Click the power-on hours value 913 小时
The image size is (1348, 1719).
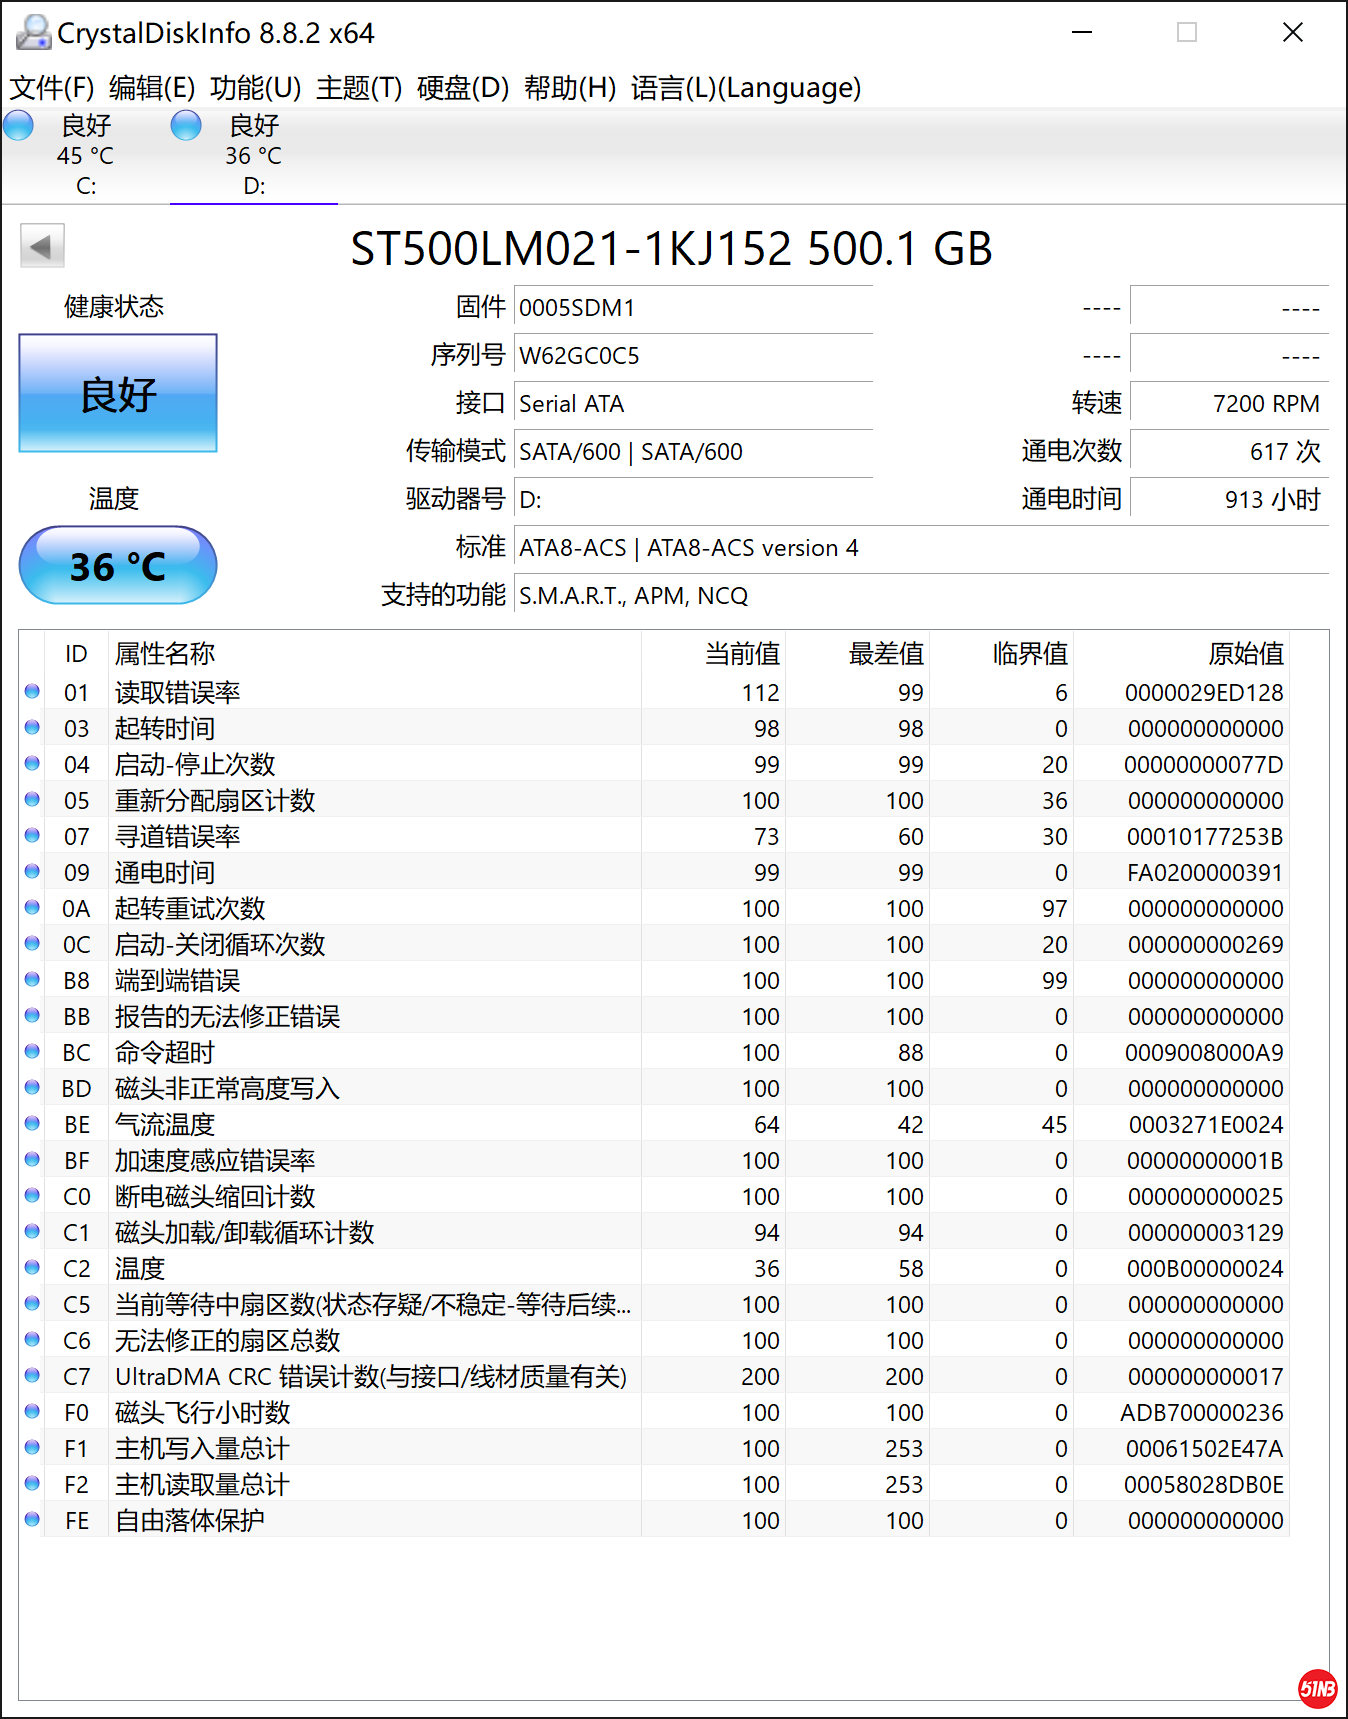pos(1229,500)
